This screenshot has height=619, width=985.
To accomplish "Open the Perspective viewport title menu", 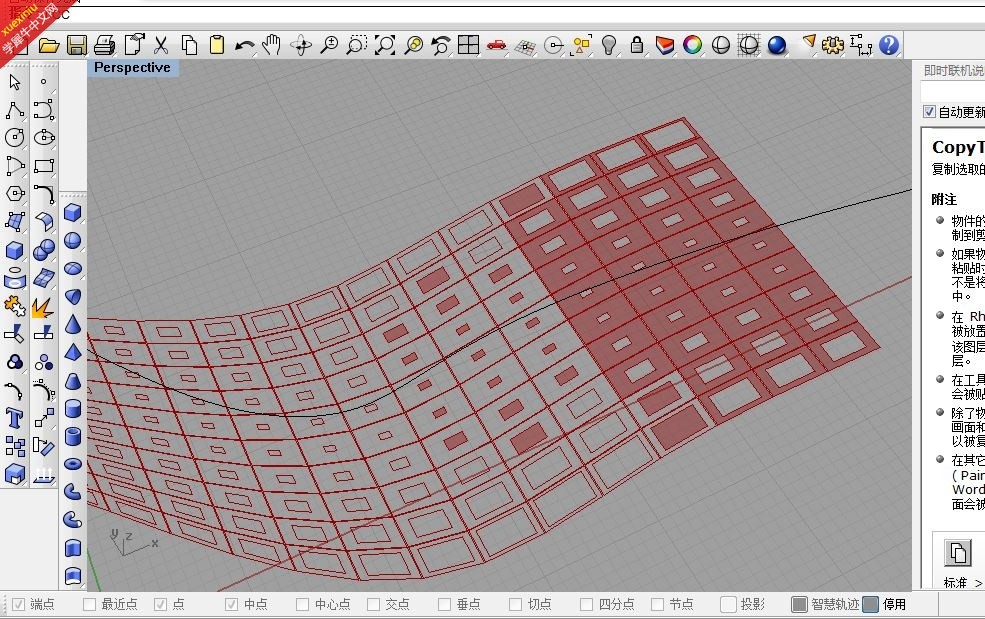I will 133,68.
